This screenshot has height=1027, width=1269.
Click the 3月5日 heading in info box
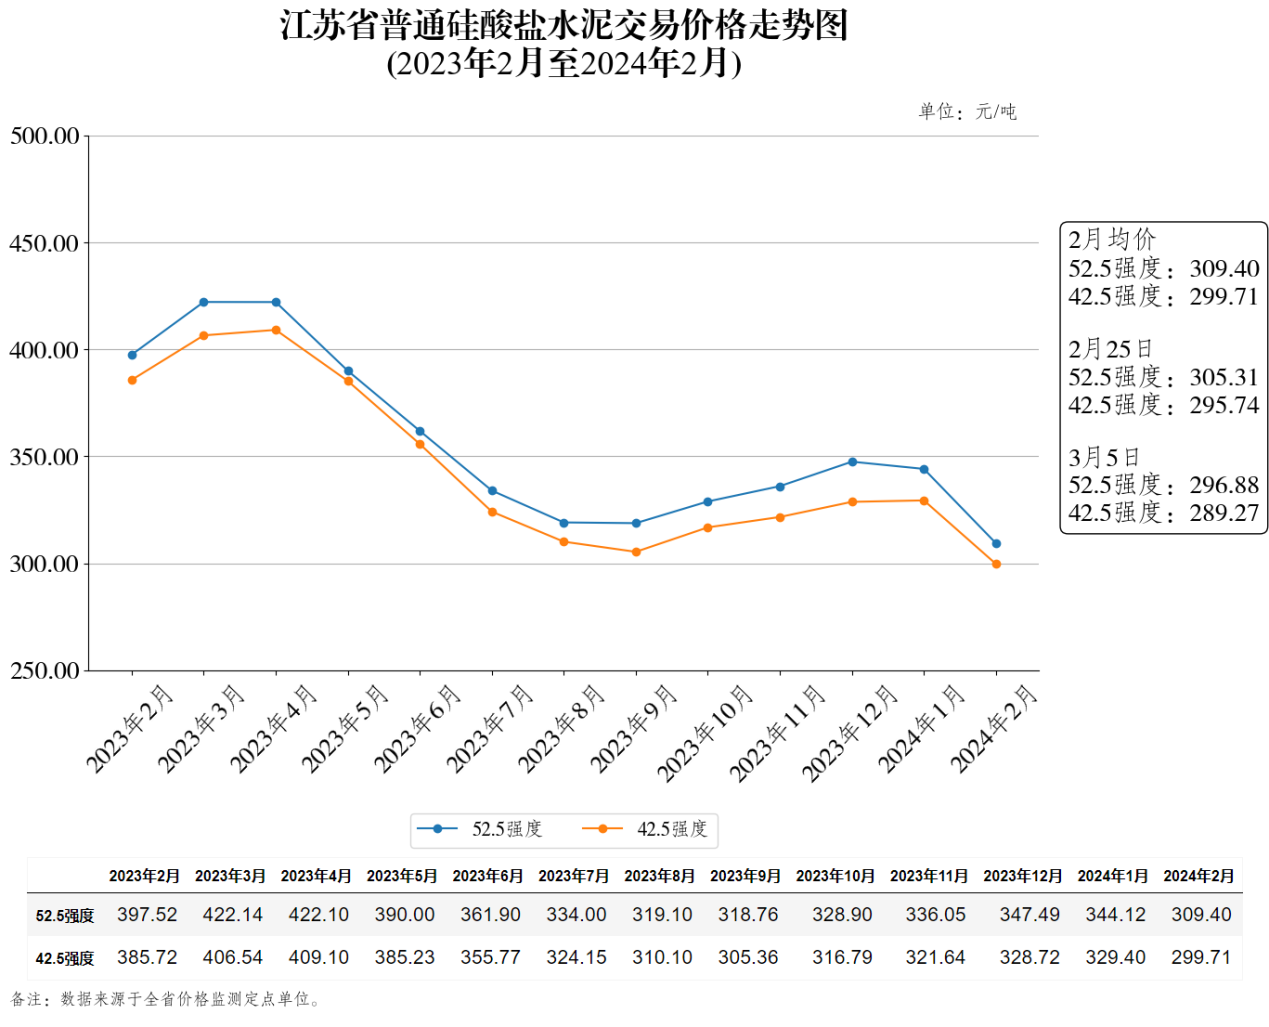coord(1104,458)
